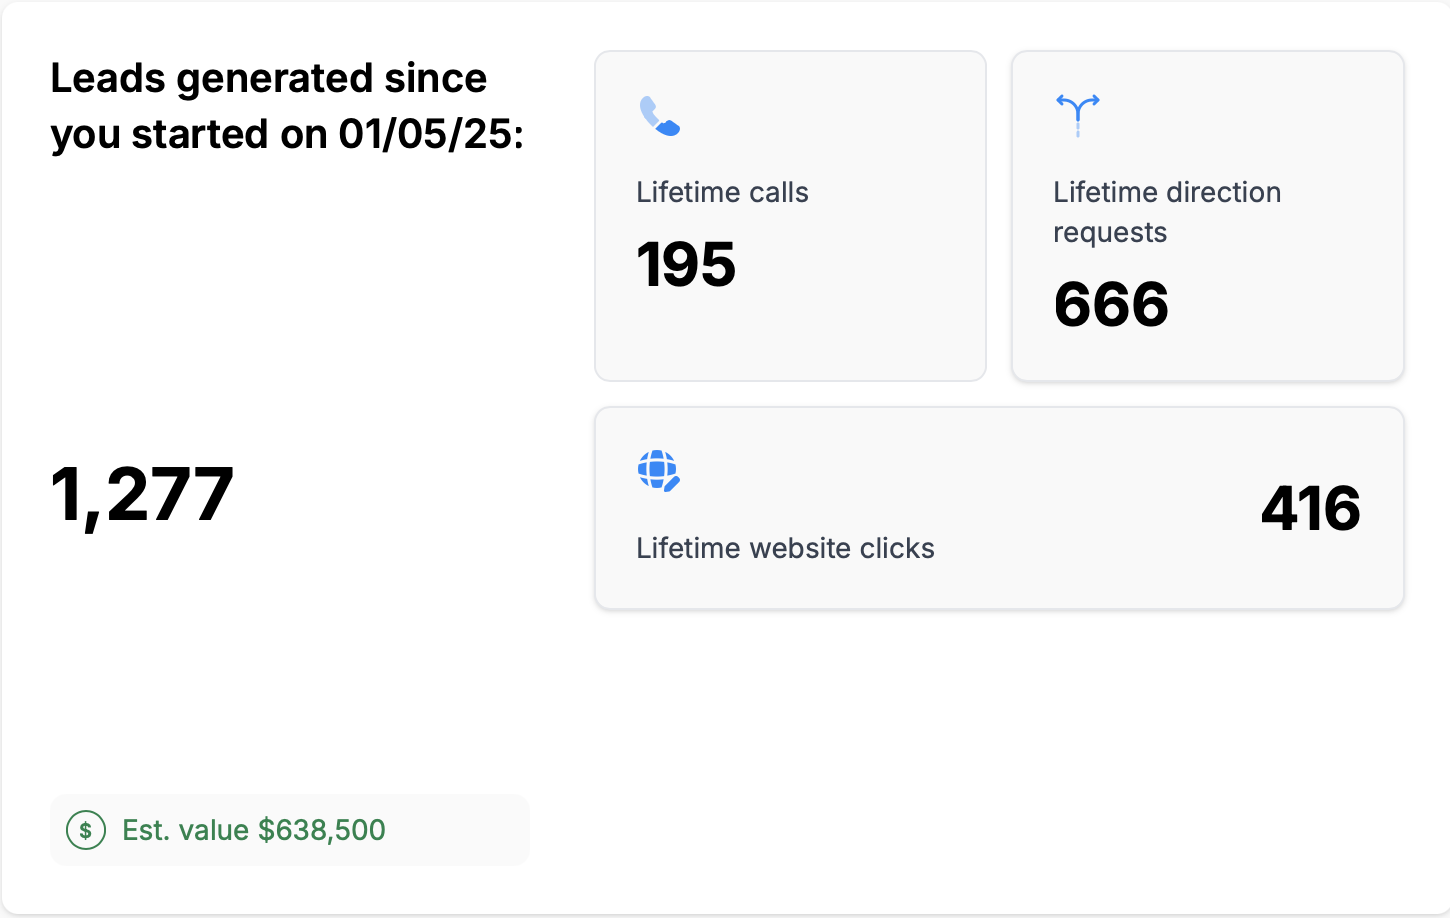Click the direction requests arrow icon
This screenshot has height=918, width=1450.
pos(1077,115)
